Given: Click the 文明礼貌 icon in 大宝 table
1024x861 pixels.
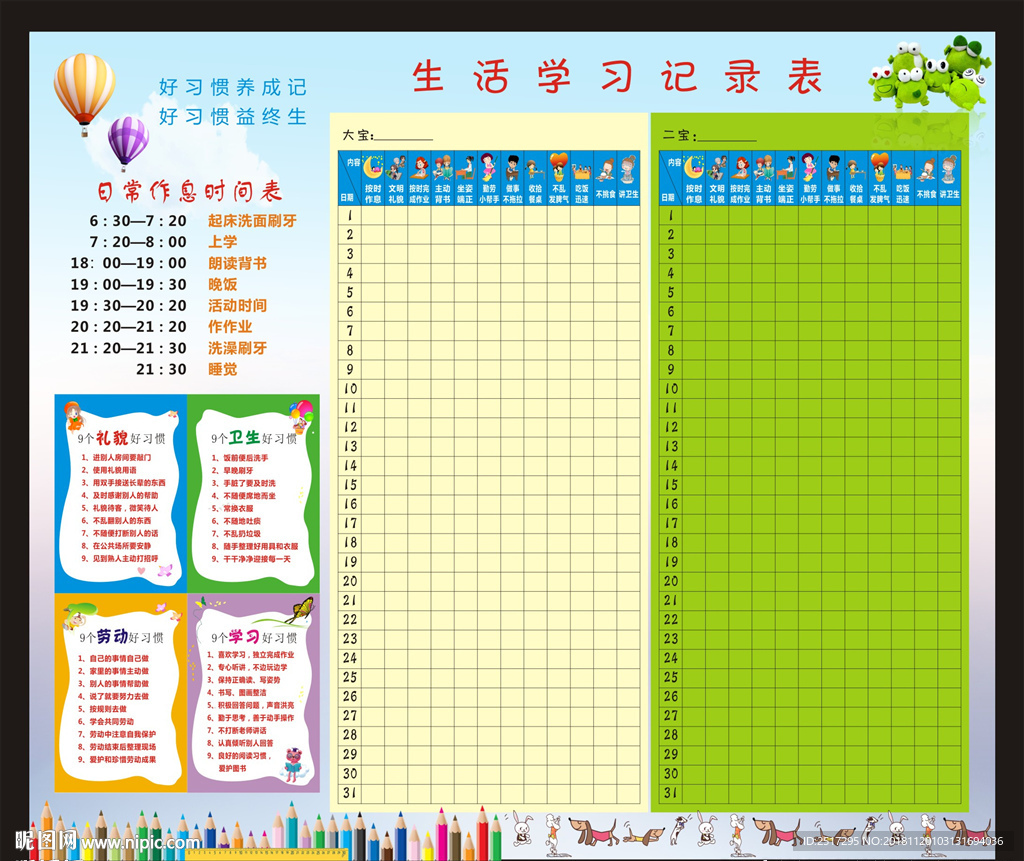Looking at the screenshot, I should pyautogui.click(x=396, y=168).
